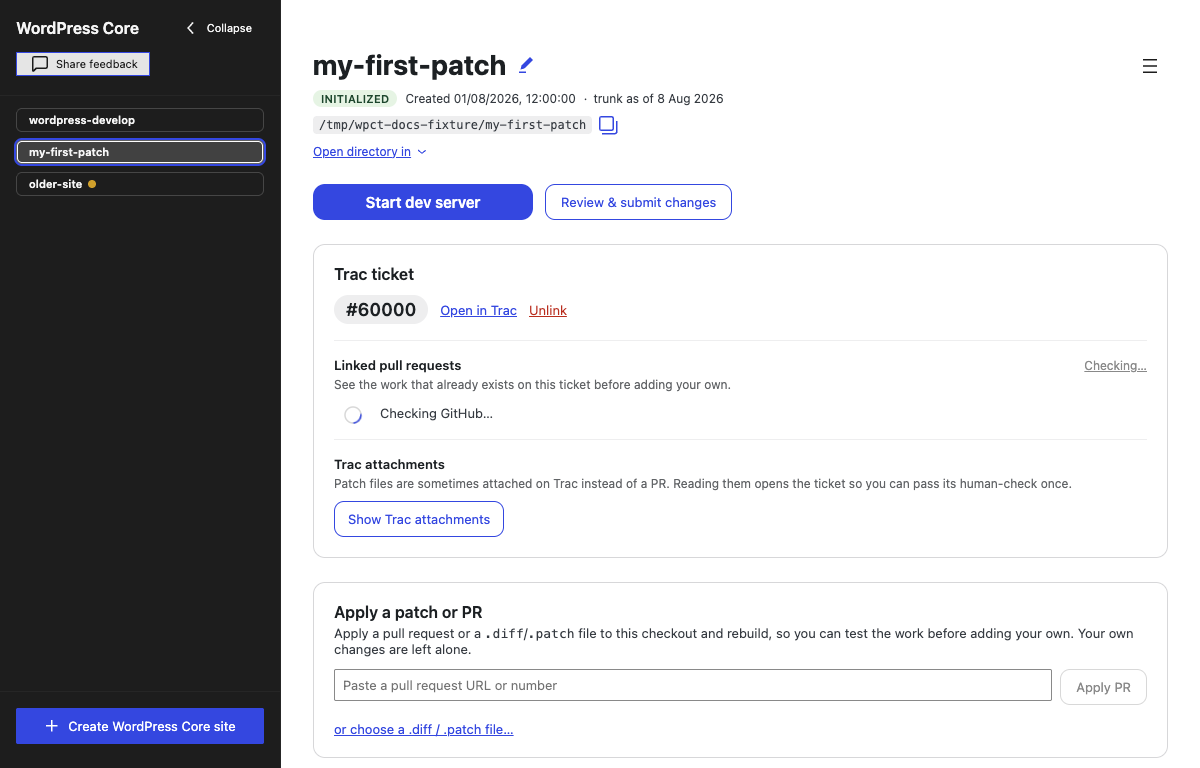1200x768 pixels.
Task: Click the orange status dot on older-site
Action: click(92, 184)
